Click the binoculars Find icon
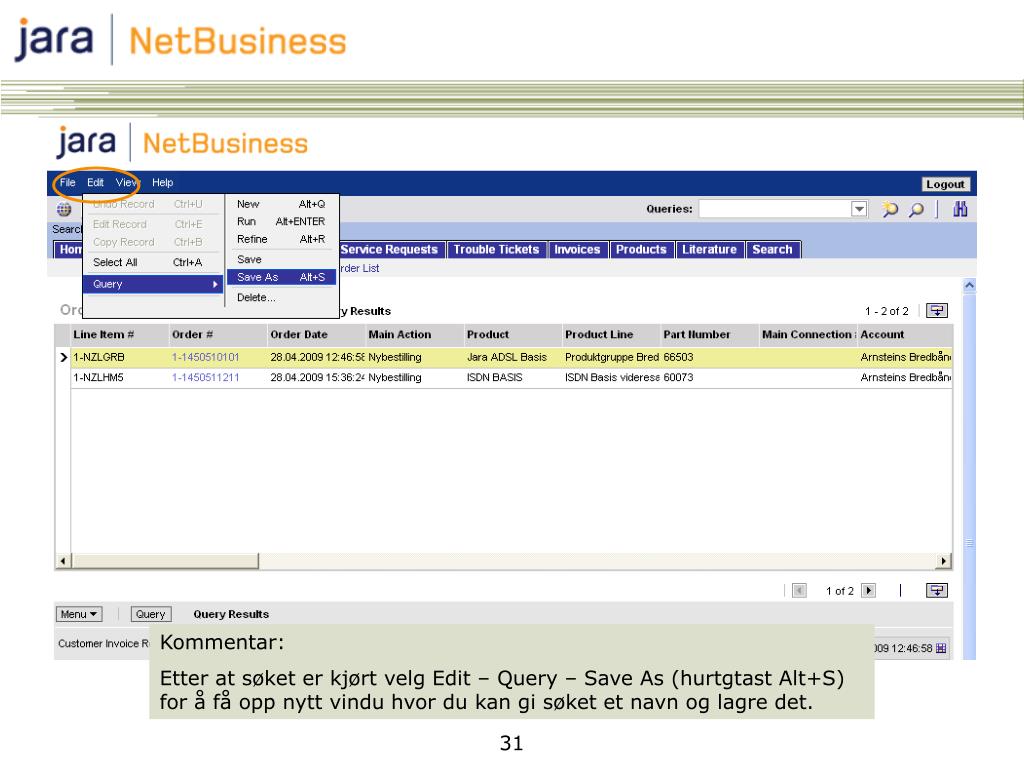Image resolution: width=1024 pixels, height=768 pixels. pyautogui.click(x=960, y=209)
